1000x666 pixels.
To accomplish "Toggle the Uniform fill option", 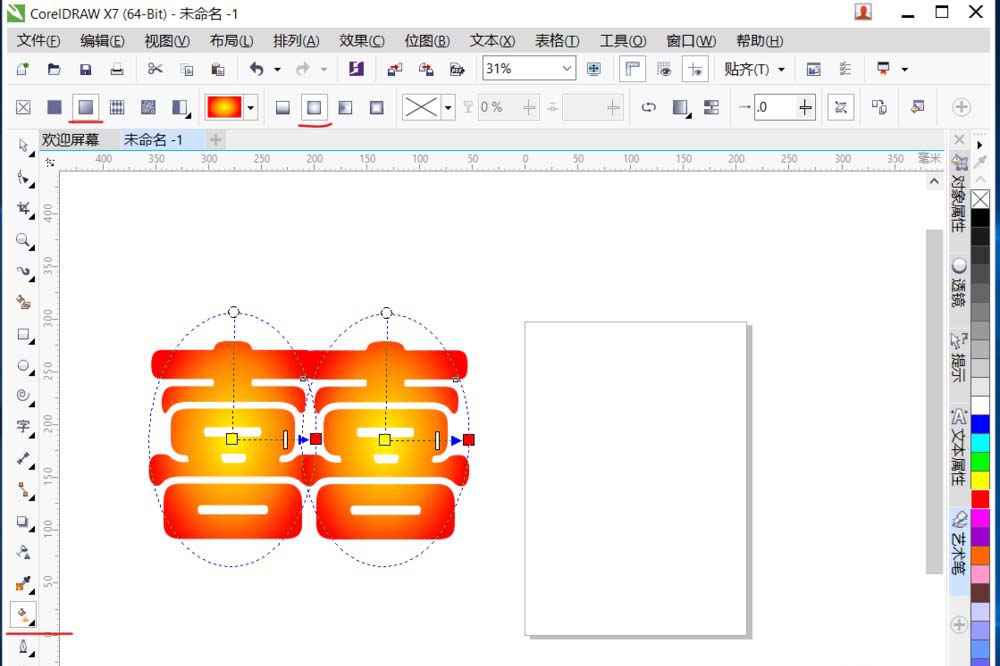I will (x=54, y=107).
